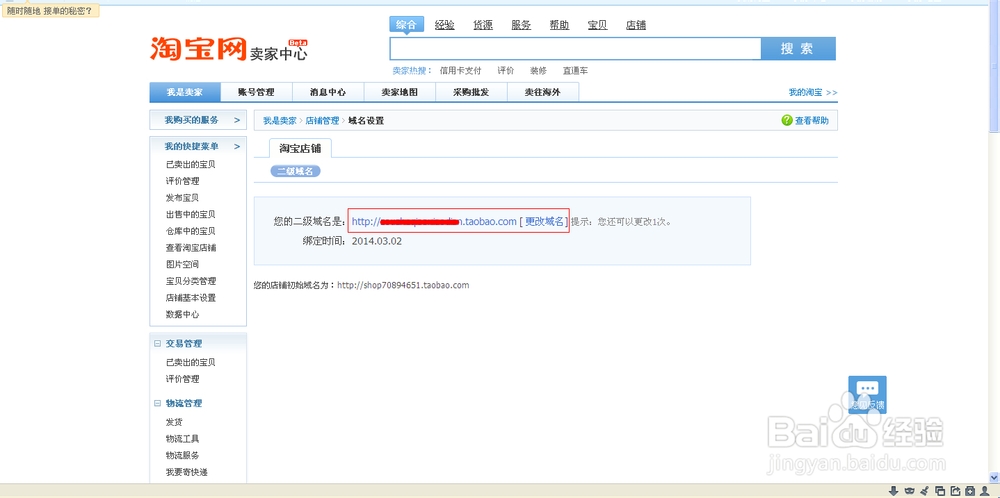Open the 我是卖家 navigation tab

[x=185, y=92]
